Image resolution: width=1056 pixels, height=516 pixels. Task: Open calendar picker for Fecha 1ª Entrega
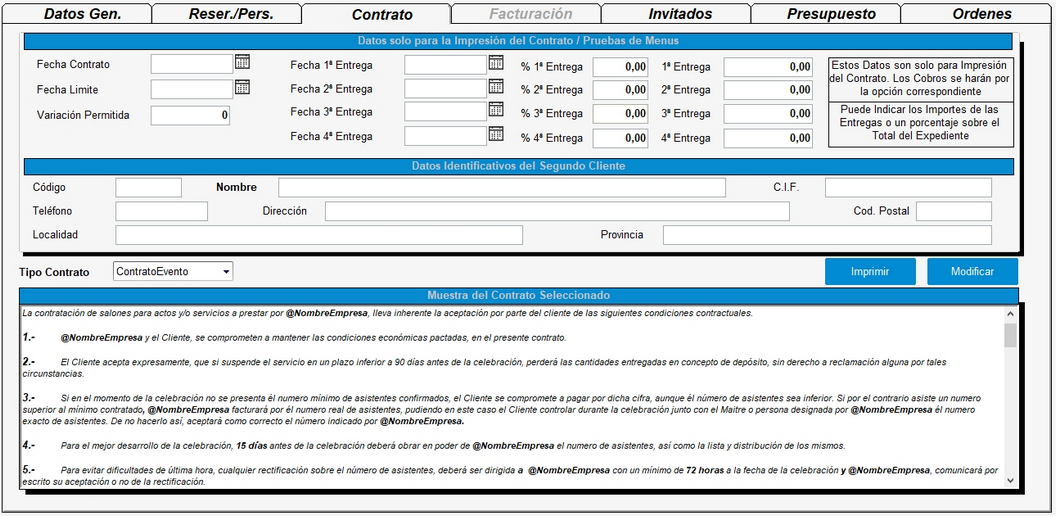(x=496, y=63)
